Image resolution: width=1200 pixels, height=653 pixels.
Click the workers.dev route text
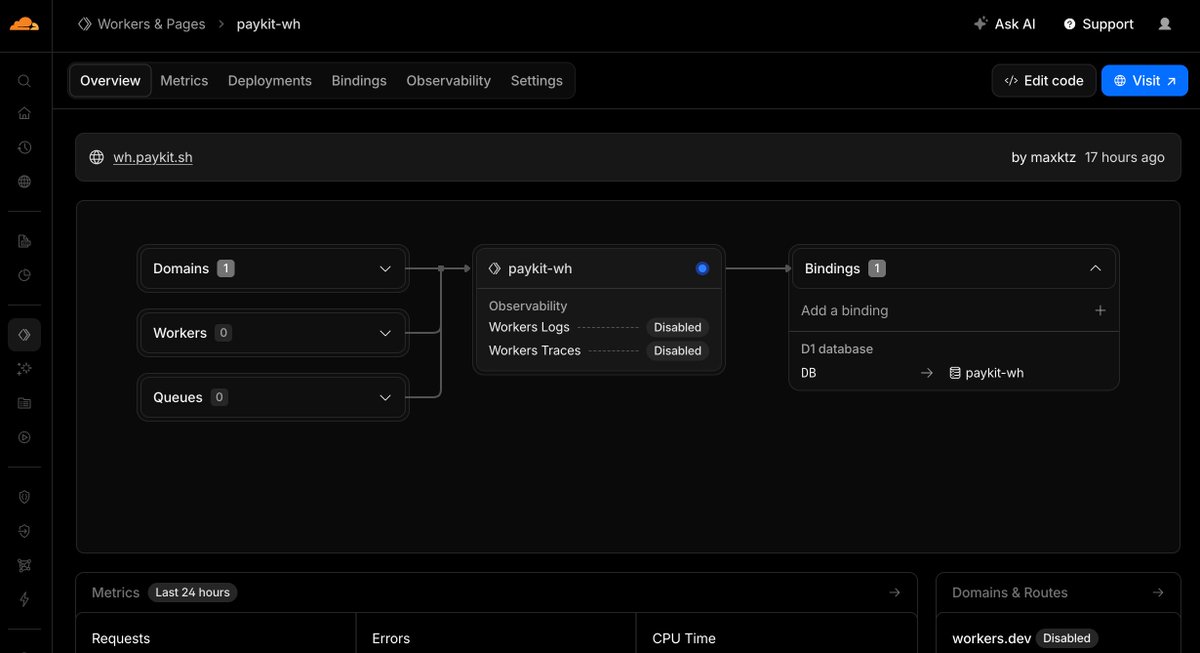pos(992,638)
